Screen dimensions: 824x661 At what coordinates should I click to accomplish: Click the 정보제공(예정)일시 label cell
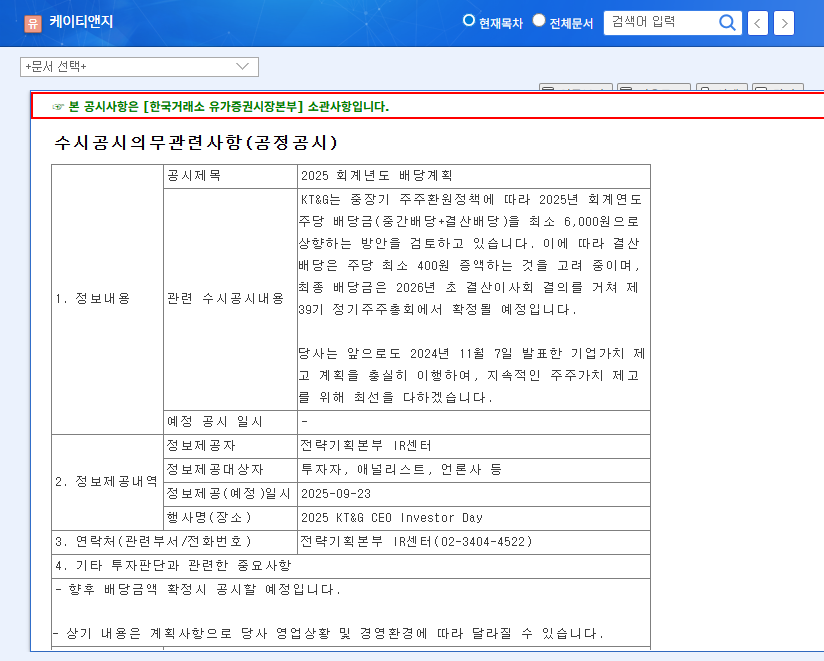point(230,494)
